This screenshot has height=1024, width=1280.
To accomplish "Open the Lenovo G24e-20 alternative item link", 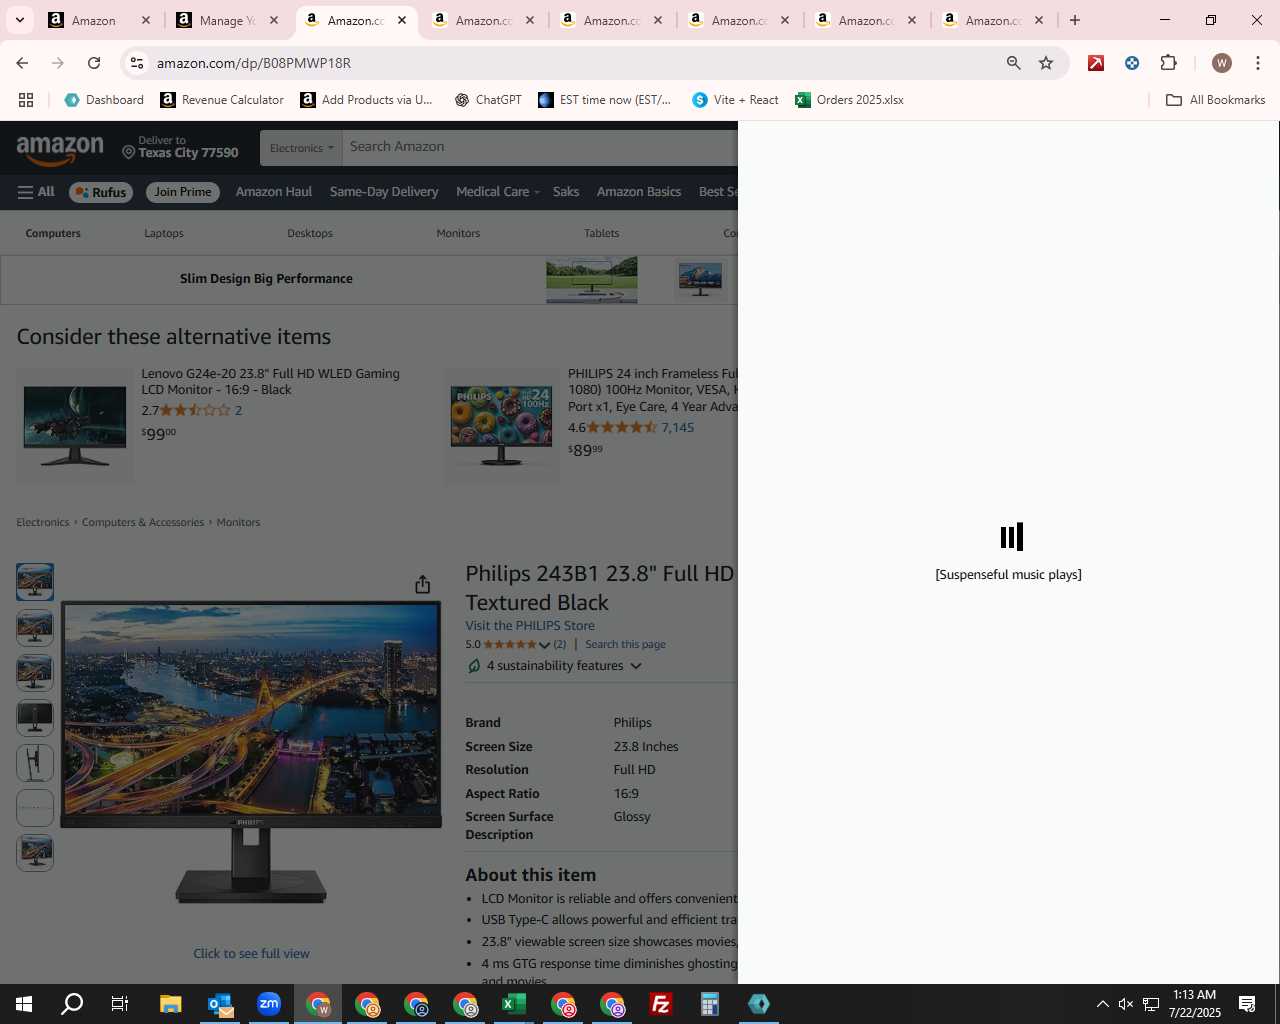I will 270,382.
